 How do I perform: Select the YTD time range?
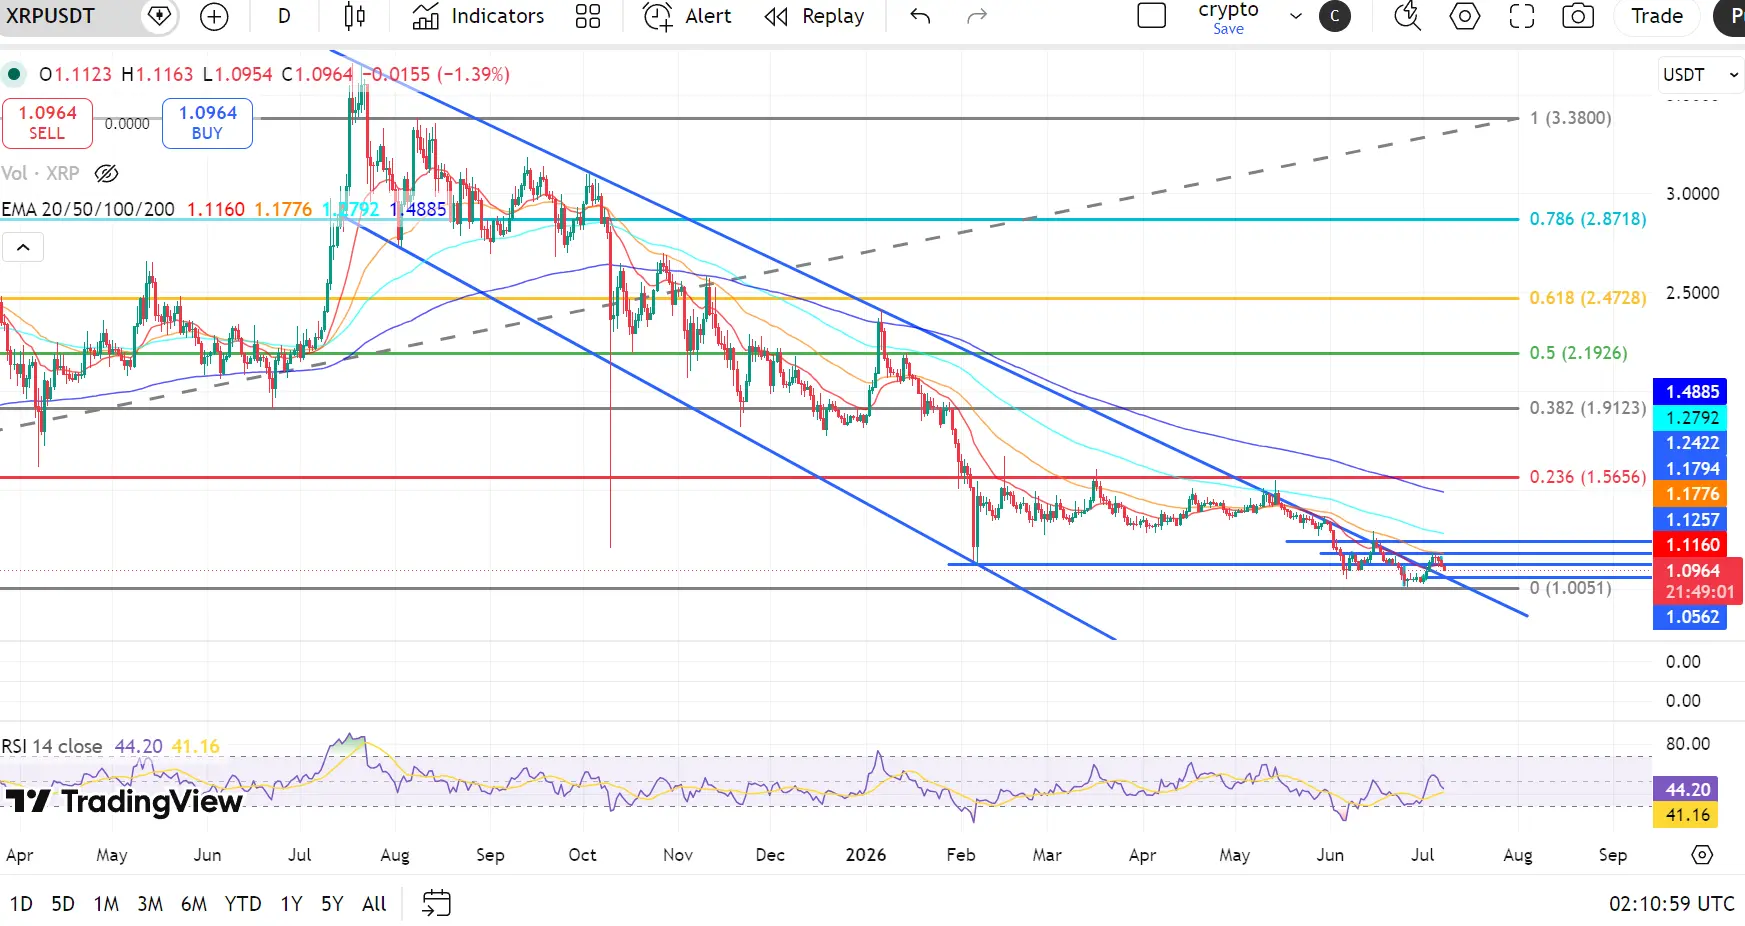(x=243, y=904)
